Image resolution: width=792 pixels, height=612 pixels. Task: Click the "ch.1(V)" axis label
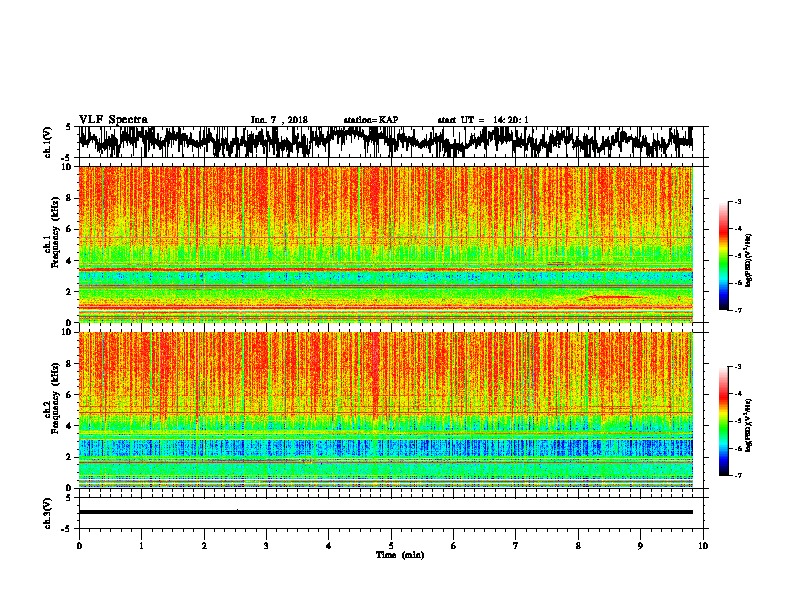48,142
